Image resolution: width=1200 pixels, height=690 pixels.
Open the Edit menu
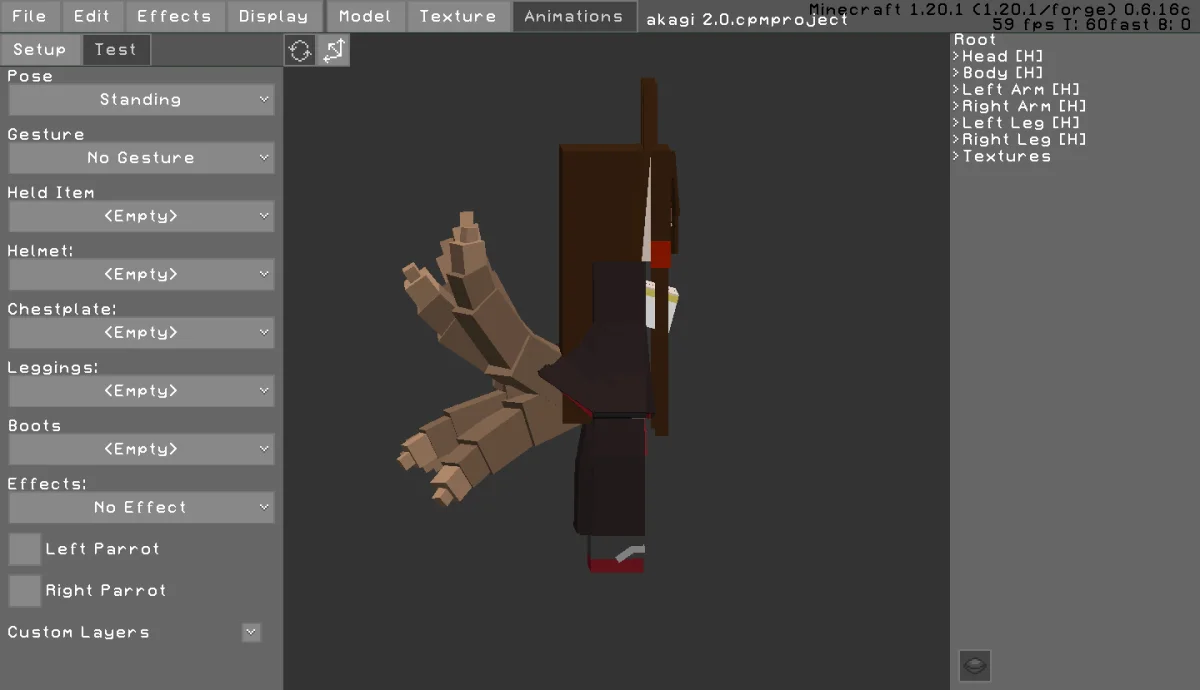pos(92,16)
